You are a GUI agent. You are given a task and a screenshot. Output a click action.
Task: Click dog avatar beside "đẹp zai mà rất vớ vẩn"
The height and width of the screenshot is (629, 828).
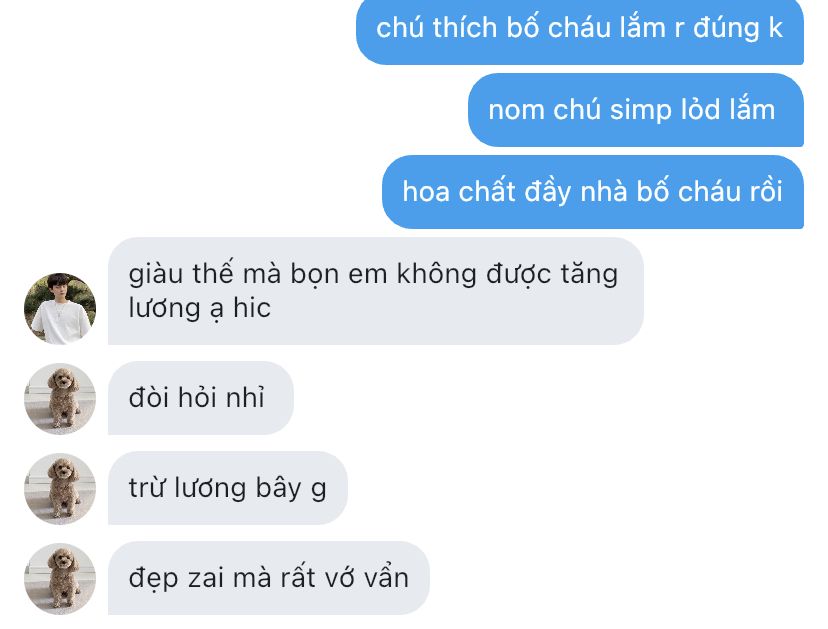click(x=60, y=579)
